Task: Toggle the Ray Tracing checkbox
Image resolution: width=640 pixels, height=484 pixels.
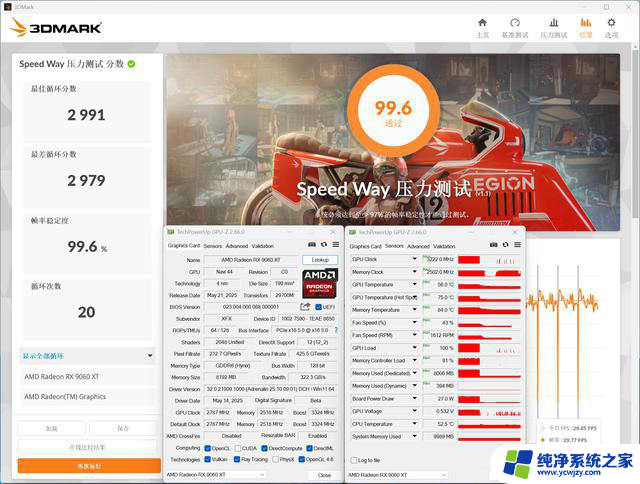Action: pyautogui.click(x=237, y=460)
